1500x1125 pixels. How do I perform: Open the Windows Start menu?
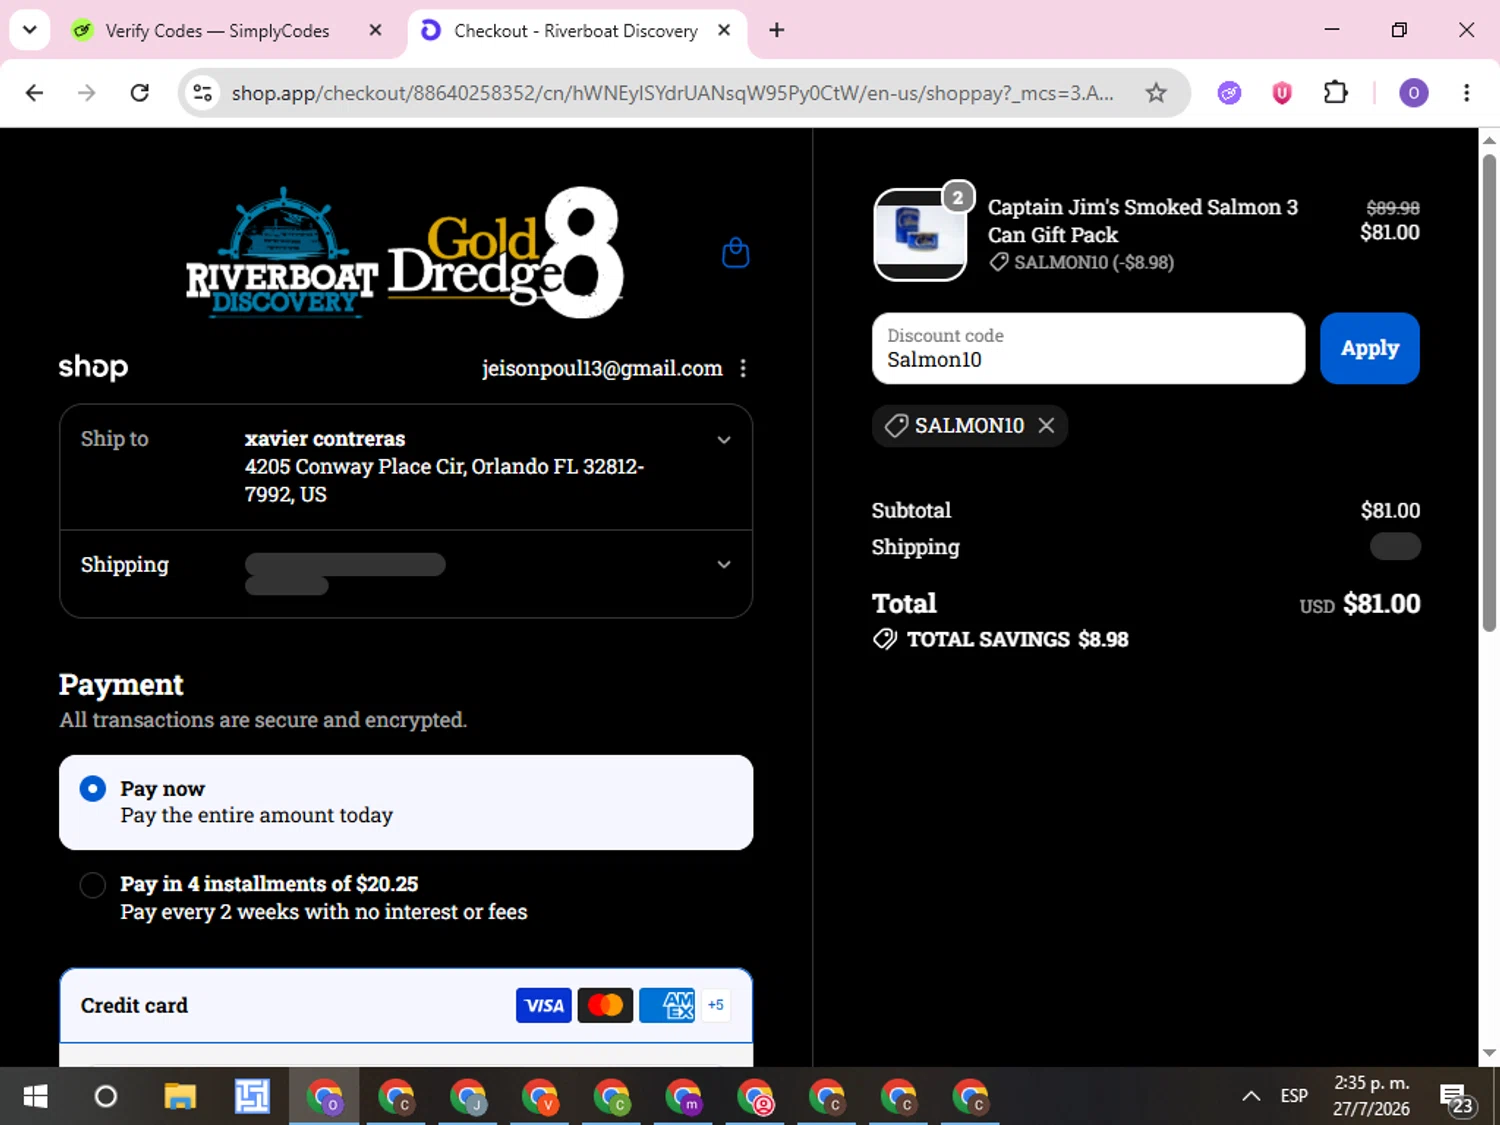35,1097
